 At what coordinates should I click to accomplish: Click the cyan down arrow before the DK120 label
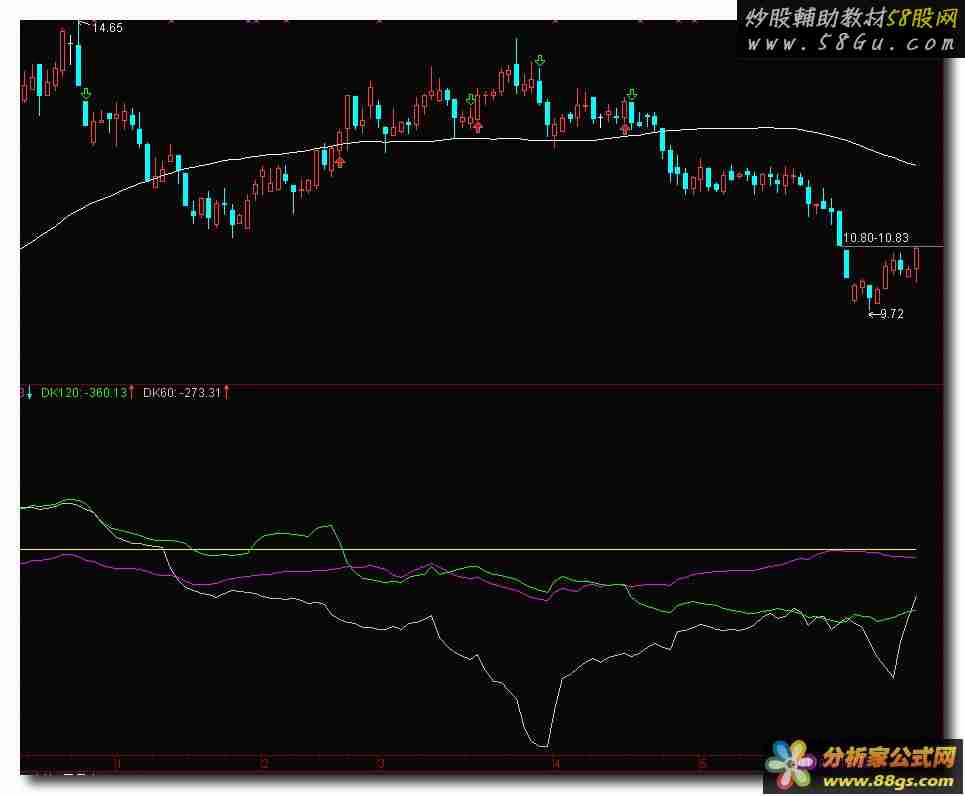coord(30,393)
